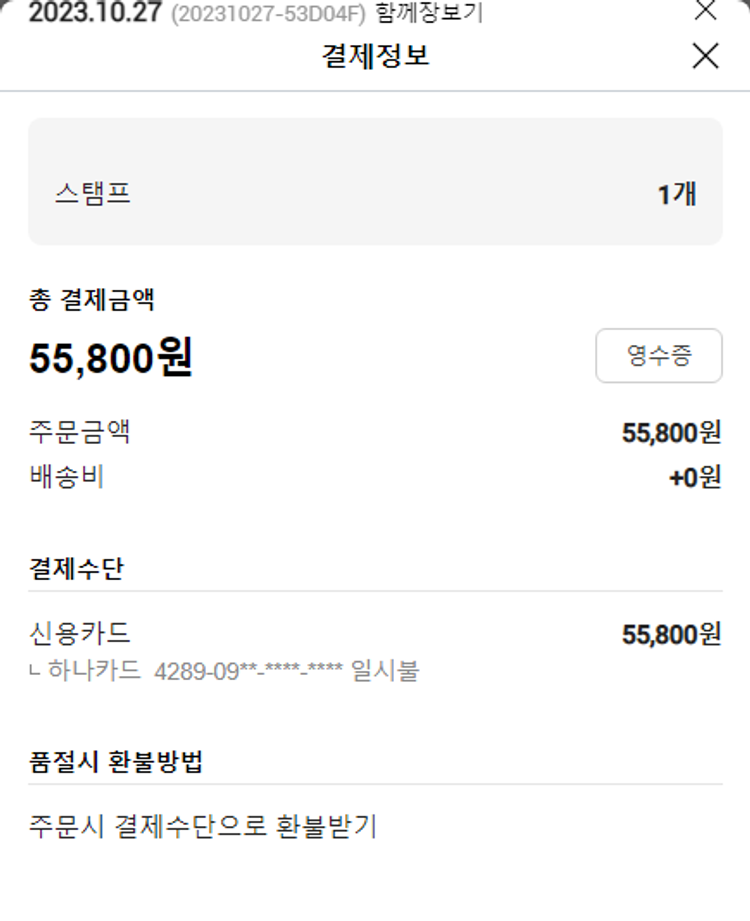Click the 스탬프 stamp label
Screen dimensions: 750x921
tap(93, 193)
